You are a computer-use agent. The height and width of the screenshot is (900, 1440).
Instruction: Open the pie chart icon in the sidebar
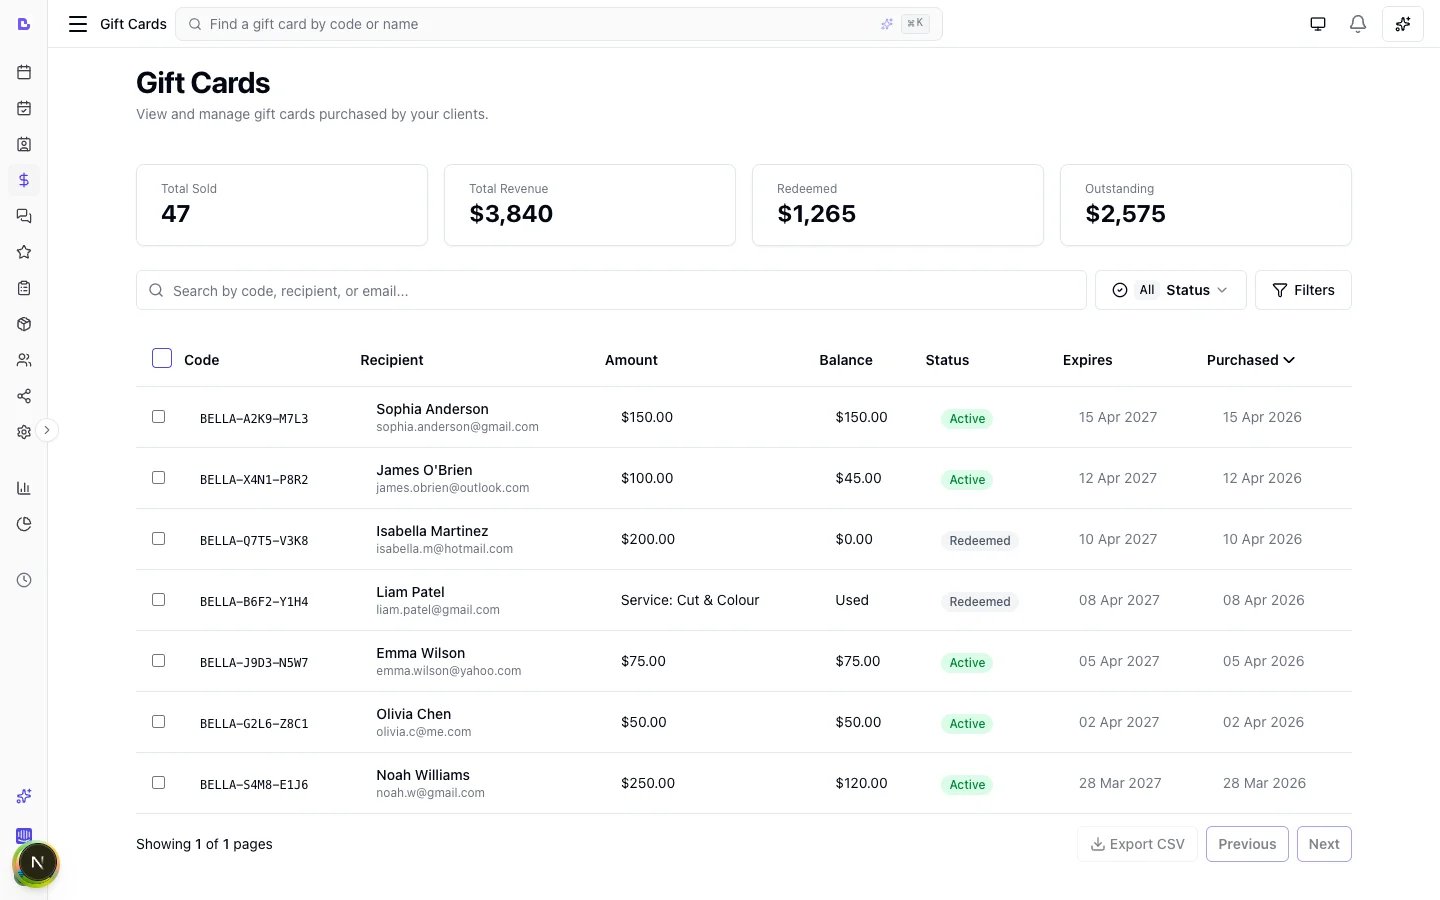(24, 524)
